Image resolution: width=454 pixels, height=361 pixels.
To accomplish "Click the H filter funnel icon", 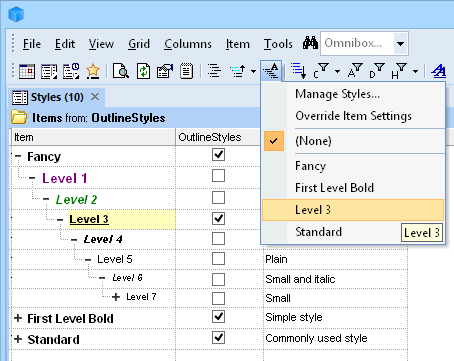I will [399, 71].
